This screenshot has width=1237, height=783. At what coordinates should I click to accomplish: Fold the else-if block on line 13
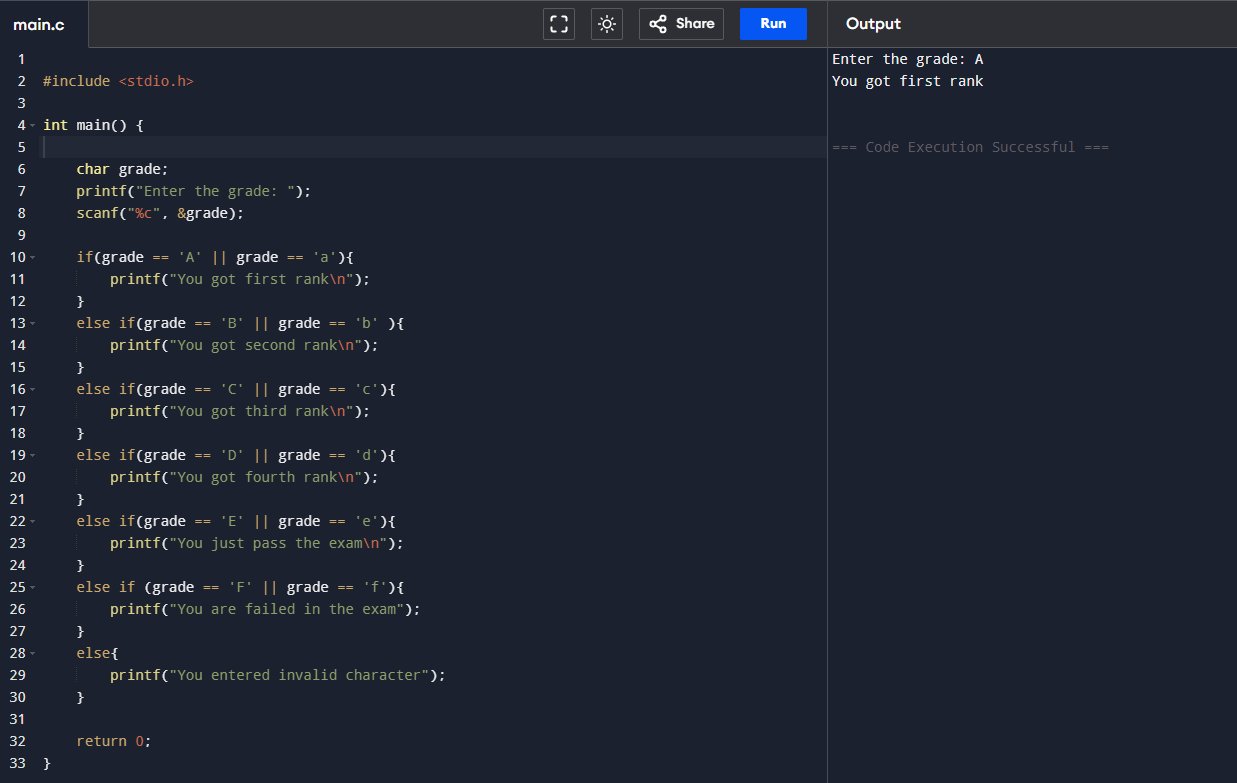[x=33, y=324]
